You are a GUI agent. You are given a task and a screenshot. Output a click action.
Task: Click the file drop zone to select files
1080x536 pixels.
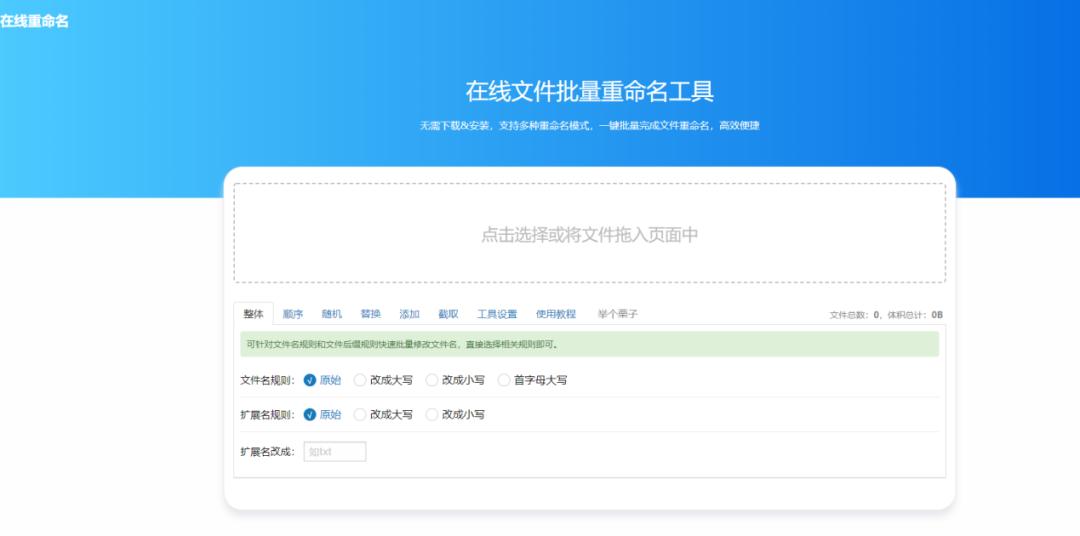click(590, 233)
